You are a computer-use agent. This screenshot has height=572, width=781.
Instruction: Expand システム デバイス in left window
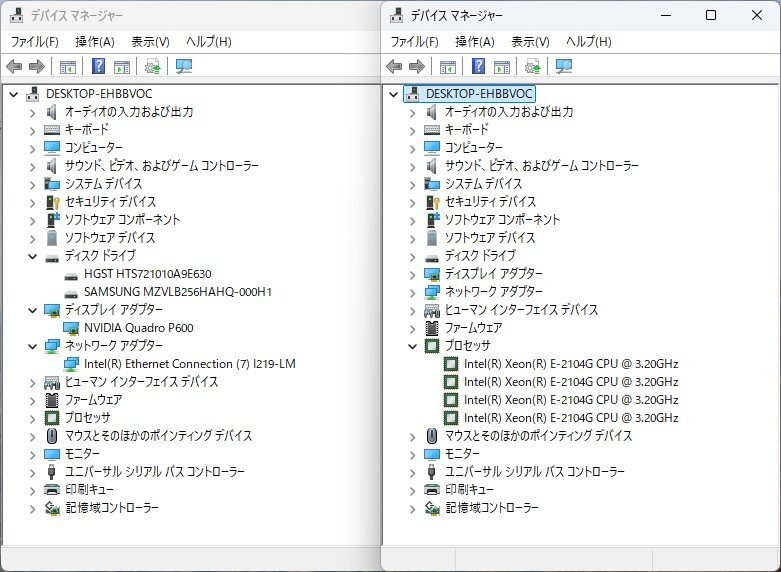[33, 185]
